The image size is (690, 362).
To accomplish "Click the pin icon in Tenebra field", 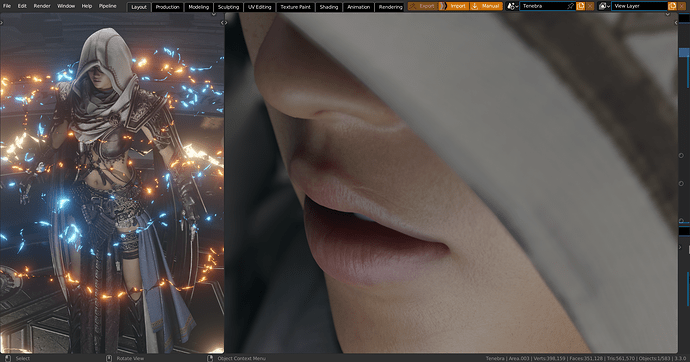I will click(x=570, y=6).
